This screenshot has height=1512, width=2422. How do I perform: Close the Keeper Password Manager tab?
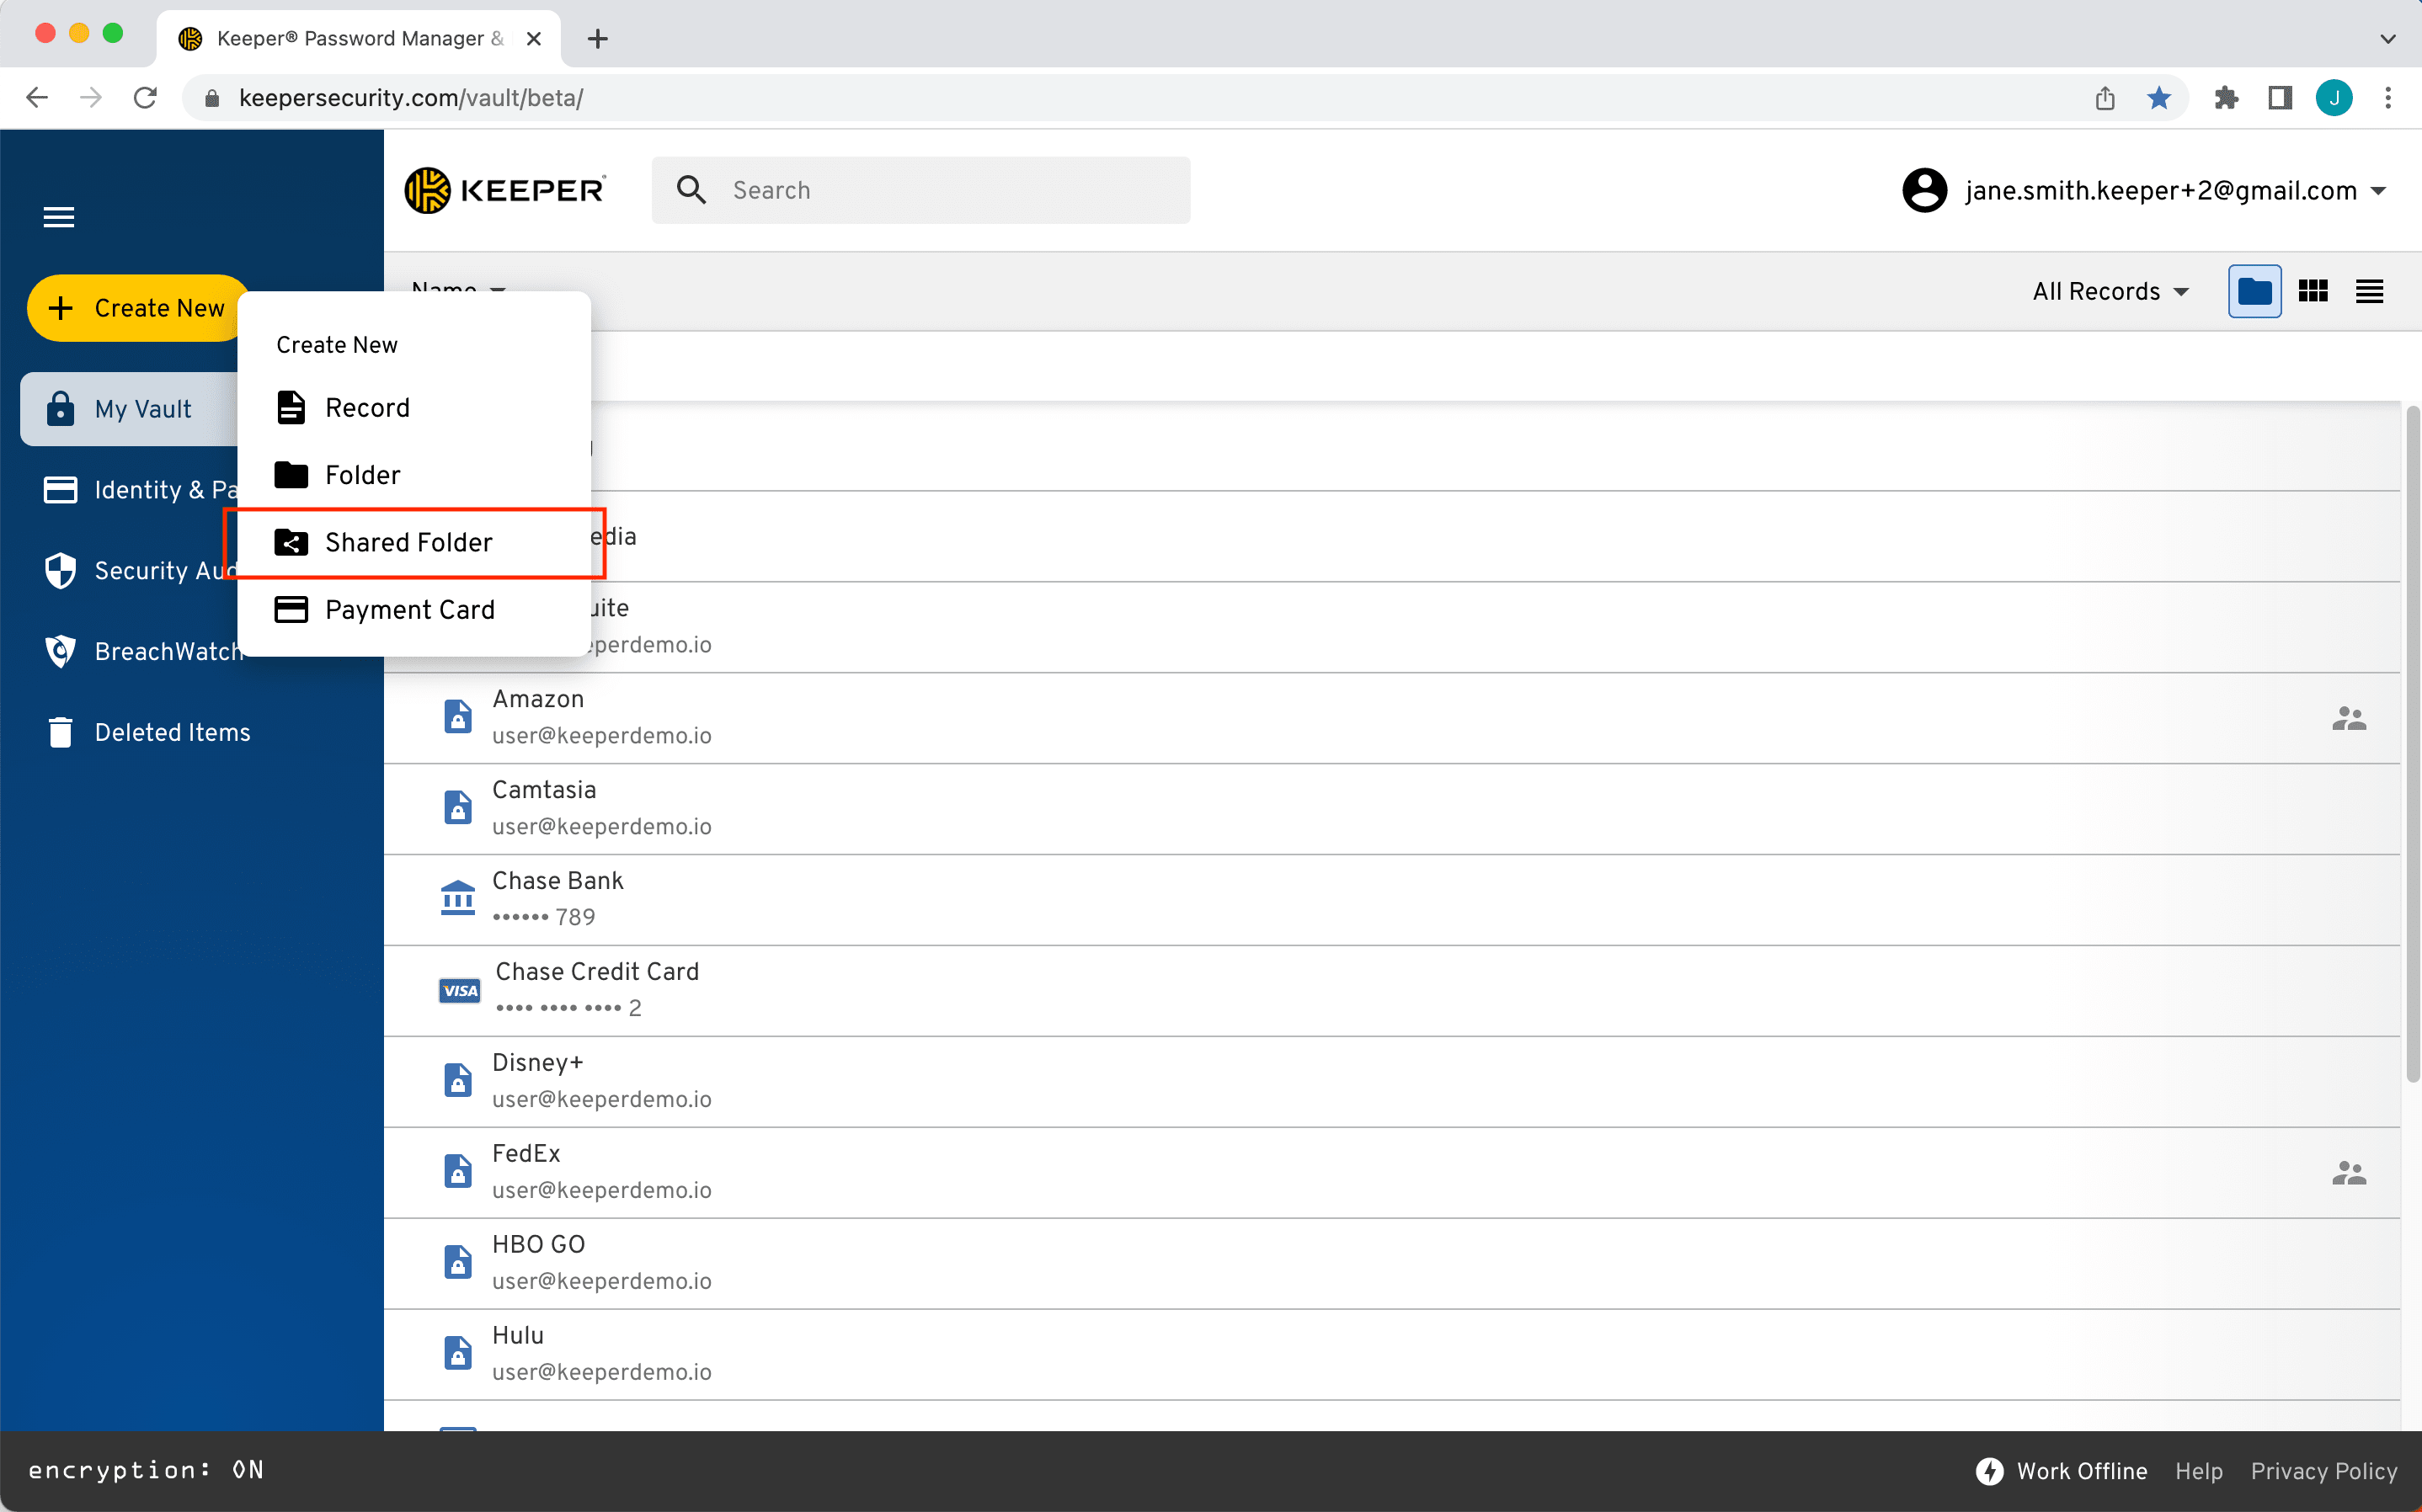coord(533,38)
